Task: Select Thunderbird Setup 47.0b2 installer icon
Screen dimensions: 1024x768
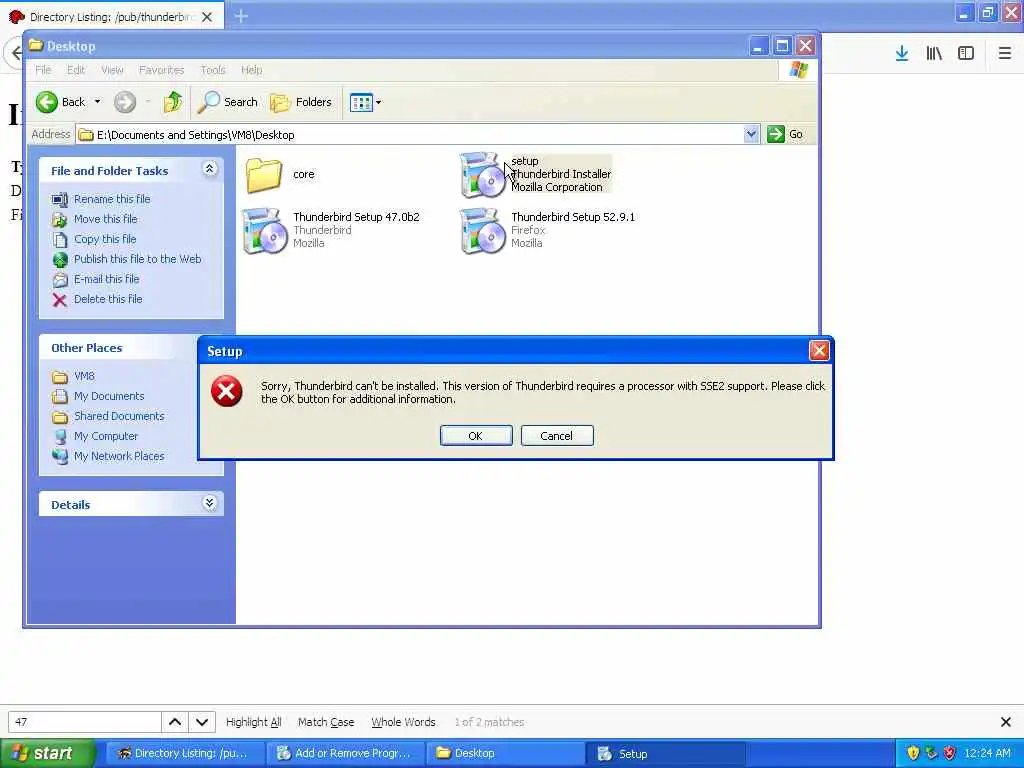Action: [x=264, y=231]
